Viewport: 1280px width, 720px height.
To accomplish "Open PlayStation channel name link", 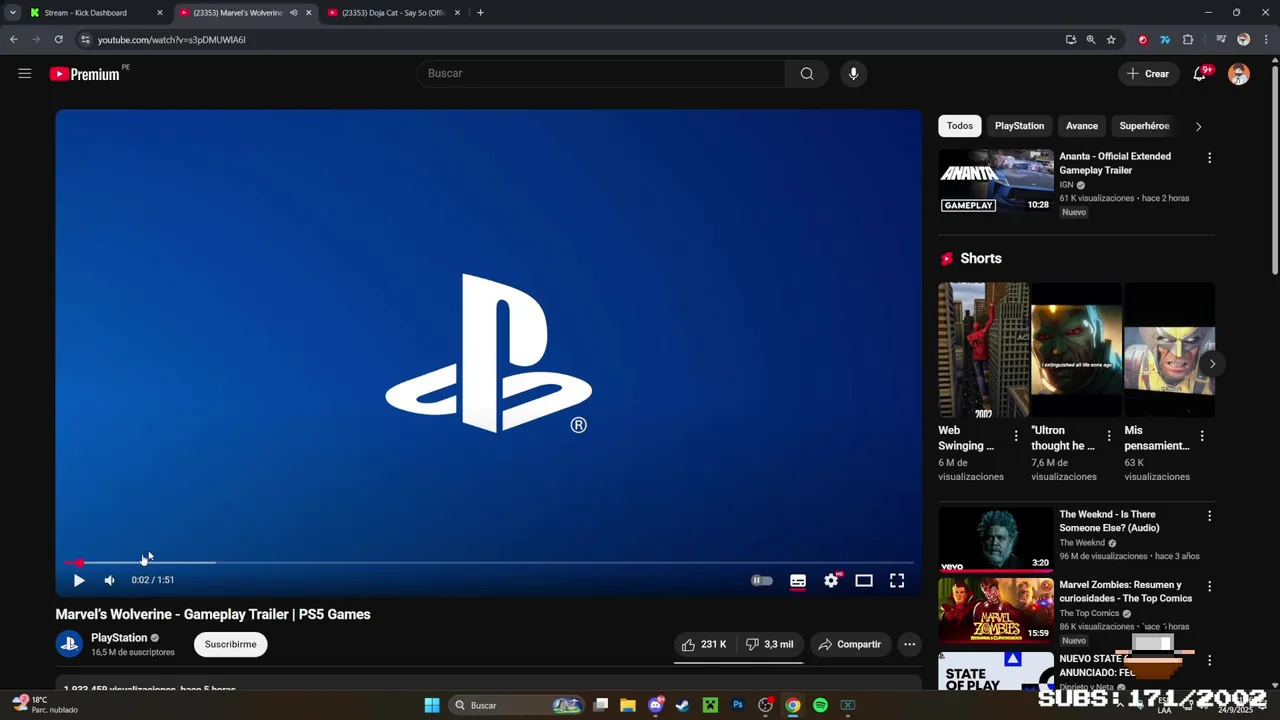I will click(119, 638).
